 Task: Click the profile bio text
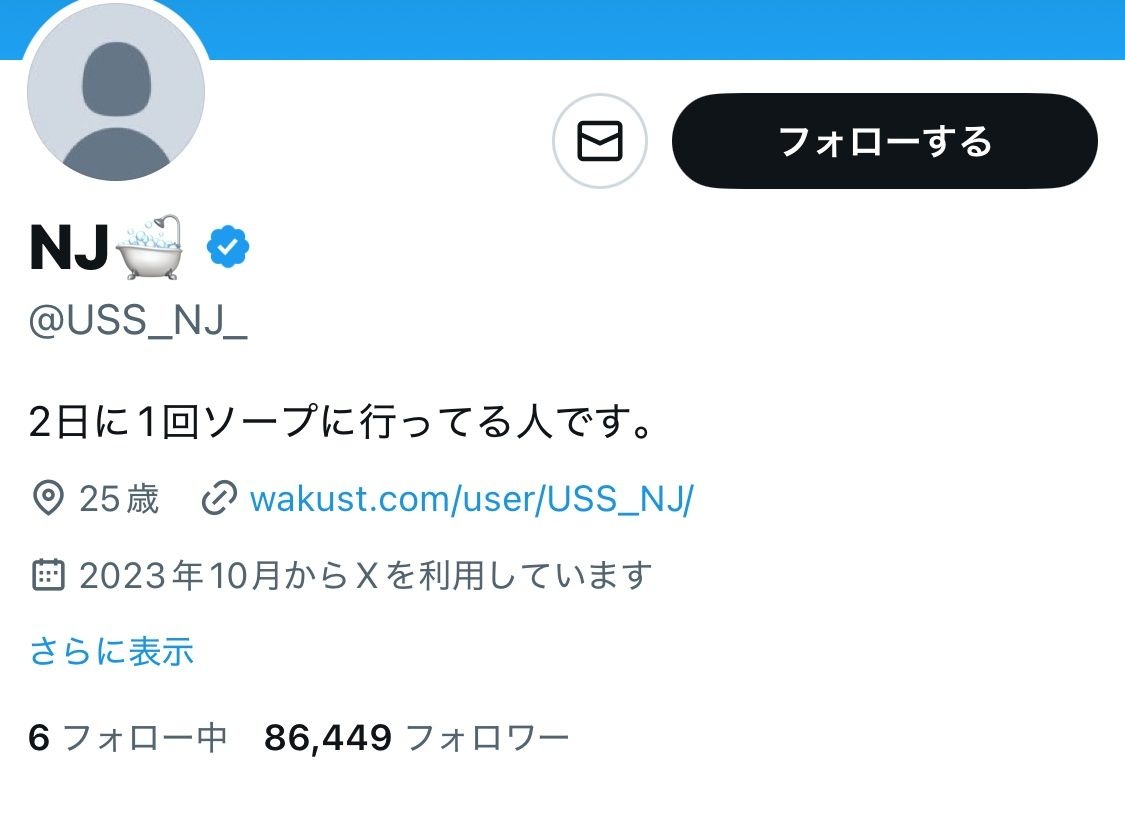(x=340, y=421)
